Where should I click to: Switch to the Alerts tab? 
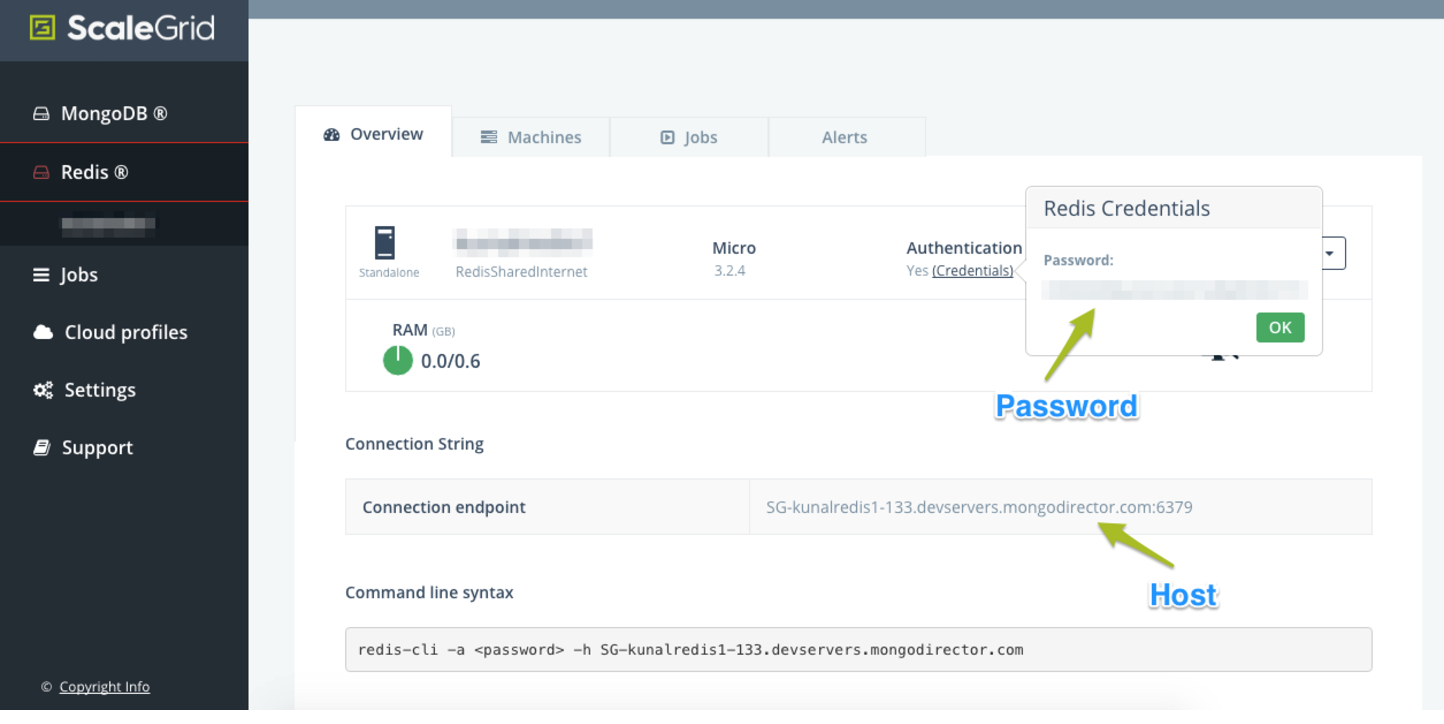tap(845, 137)
